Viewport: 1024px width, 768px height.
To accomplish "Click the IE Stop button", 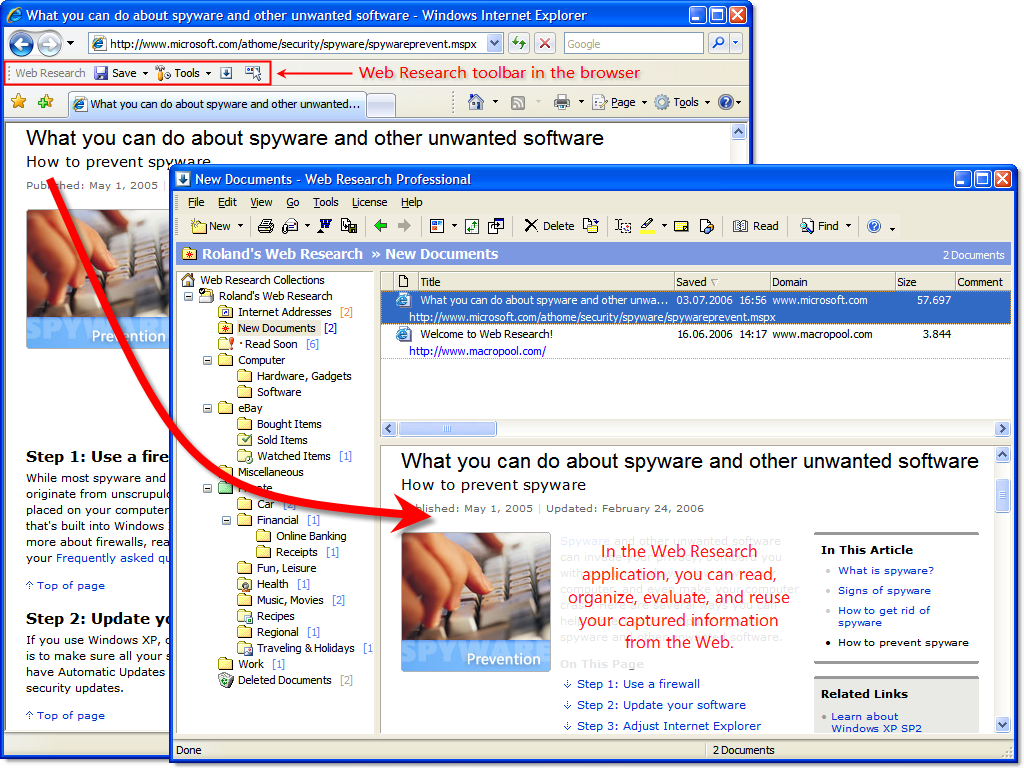I will [x=545, y=44].
